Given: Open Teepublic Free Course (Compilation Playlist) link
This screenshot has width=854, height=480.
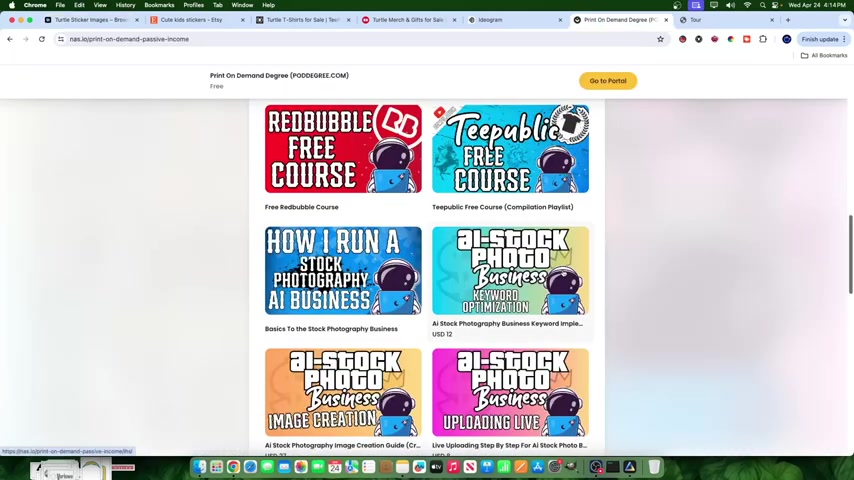Looking at the screenshot, I should (x=503, y=207).
